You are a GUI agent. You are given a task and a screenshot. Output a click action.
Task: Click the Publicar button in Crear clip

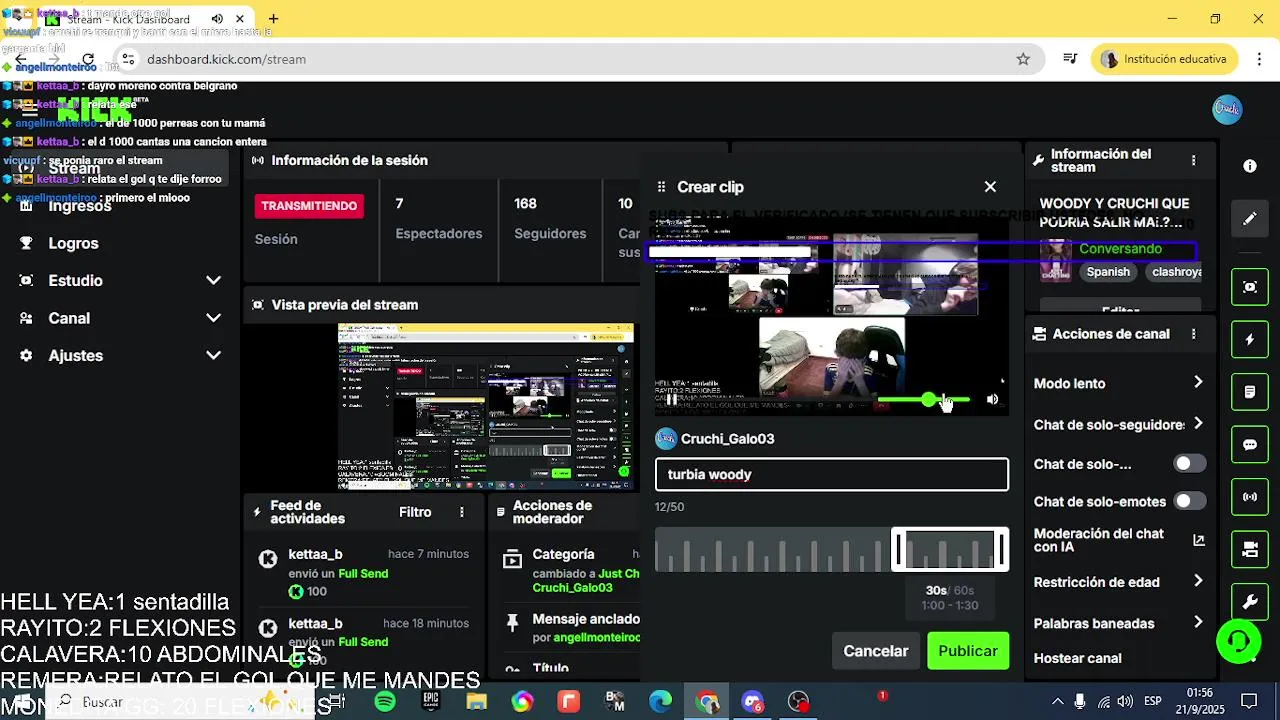pyautogui.click(x=968, y=651)
